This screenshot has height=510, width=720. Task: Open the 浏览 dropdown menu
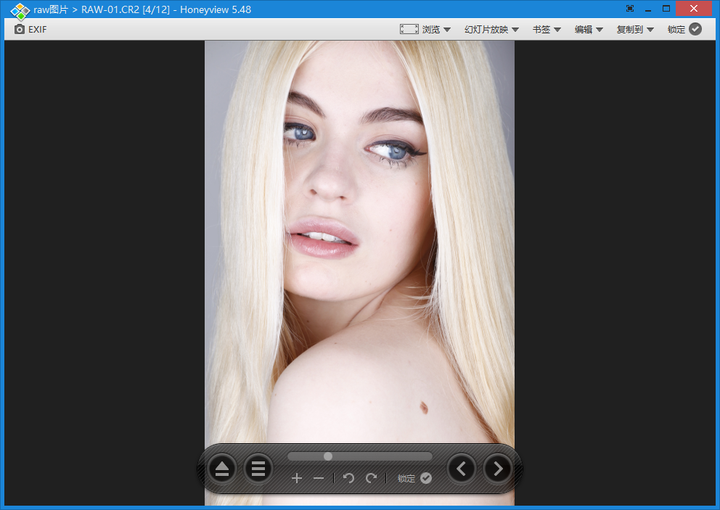pos(436,29)
